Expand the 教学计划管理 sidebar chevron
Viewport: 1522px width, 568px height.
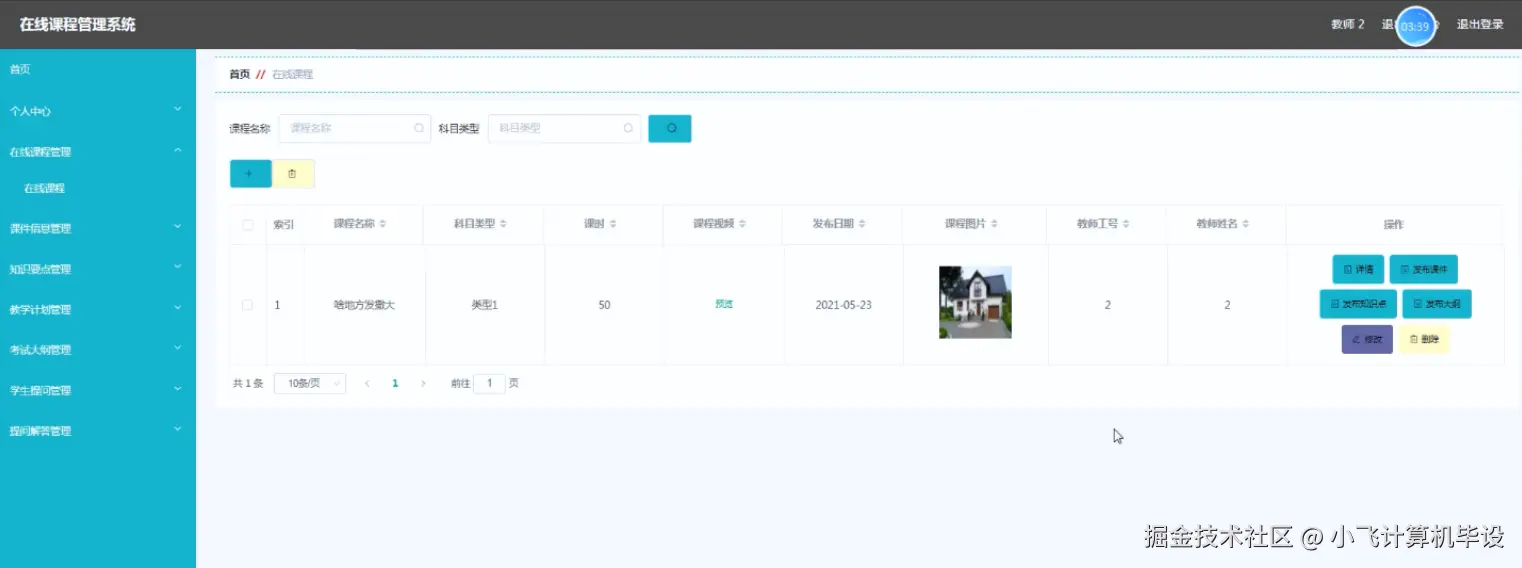(x=177, y=307)
